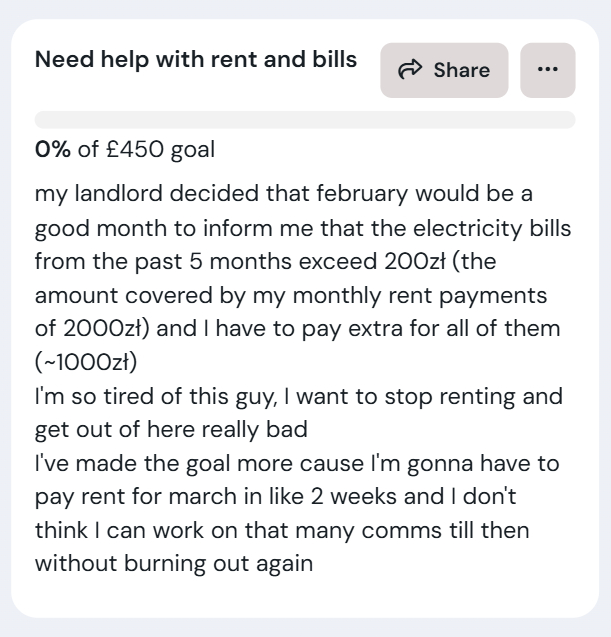The height and width of the screenshot is (637, 611).
Task: Open the three-dot more options menu
Action: tap(547, 70)
